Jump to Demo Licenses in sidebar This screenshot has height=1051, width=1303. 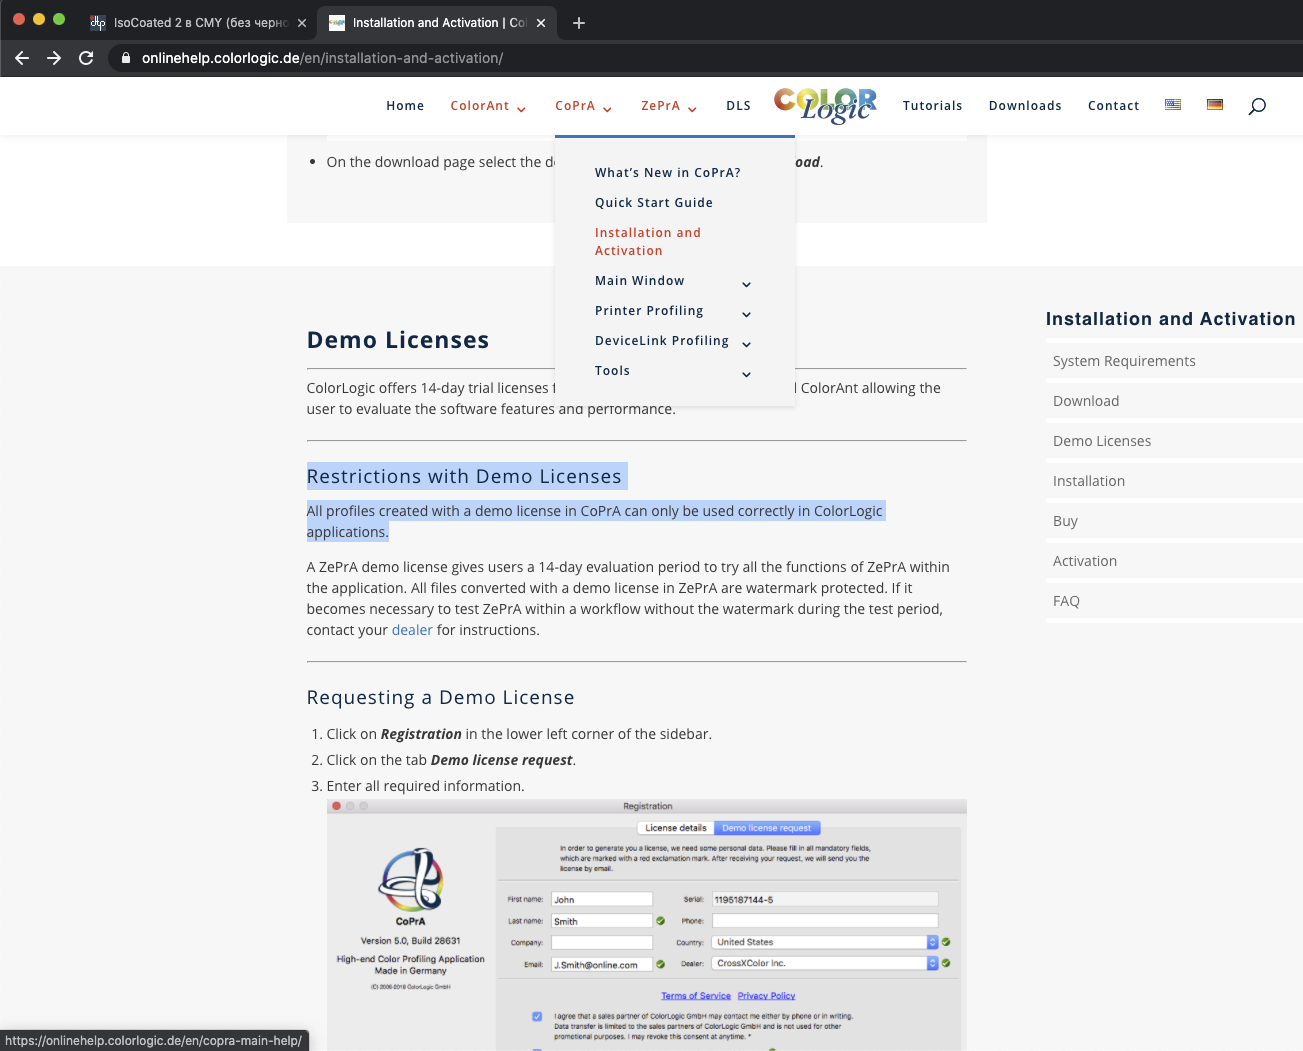[x=1102, y=441]
